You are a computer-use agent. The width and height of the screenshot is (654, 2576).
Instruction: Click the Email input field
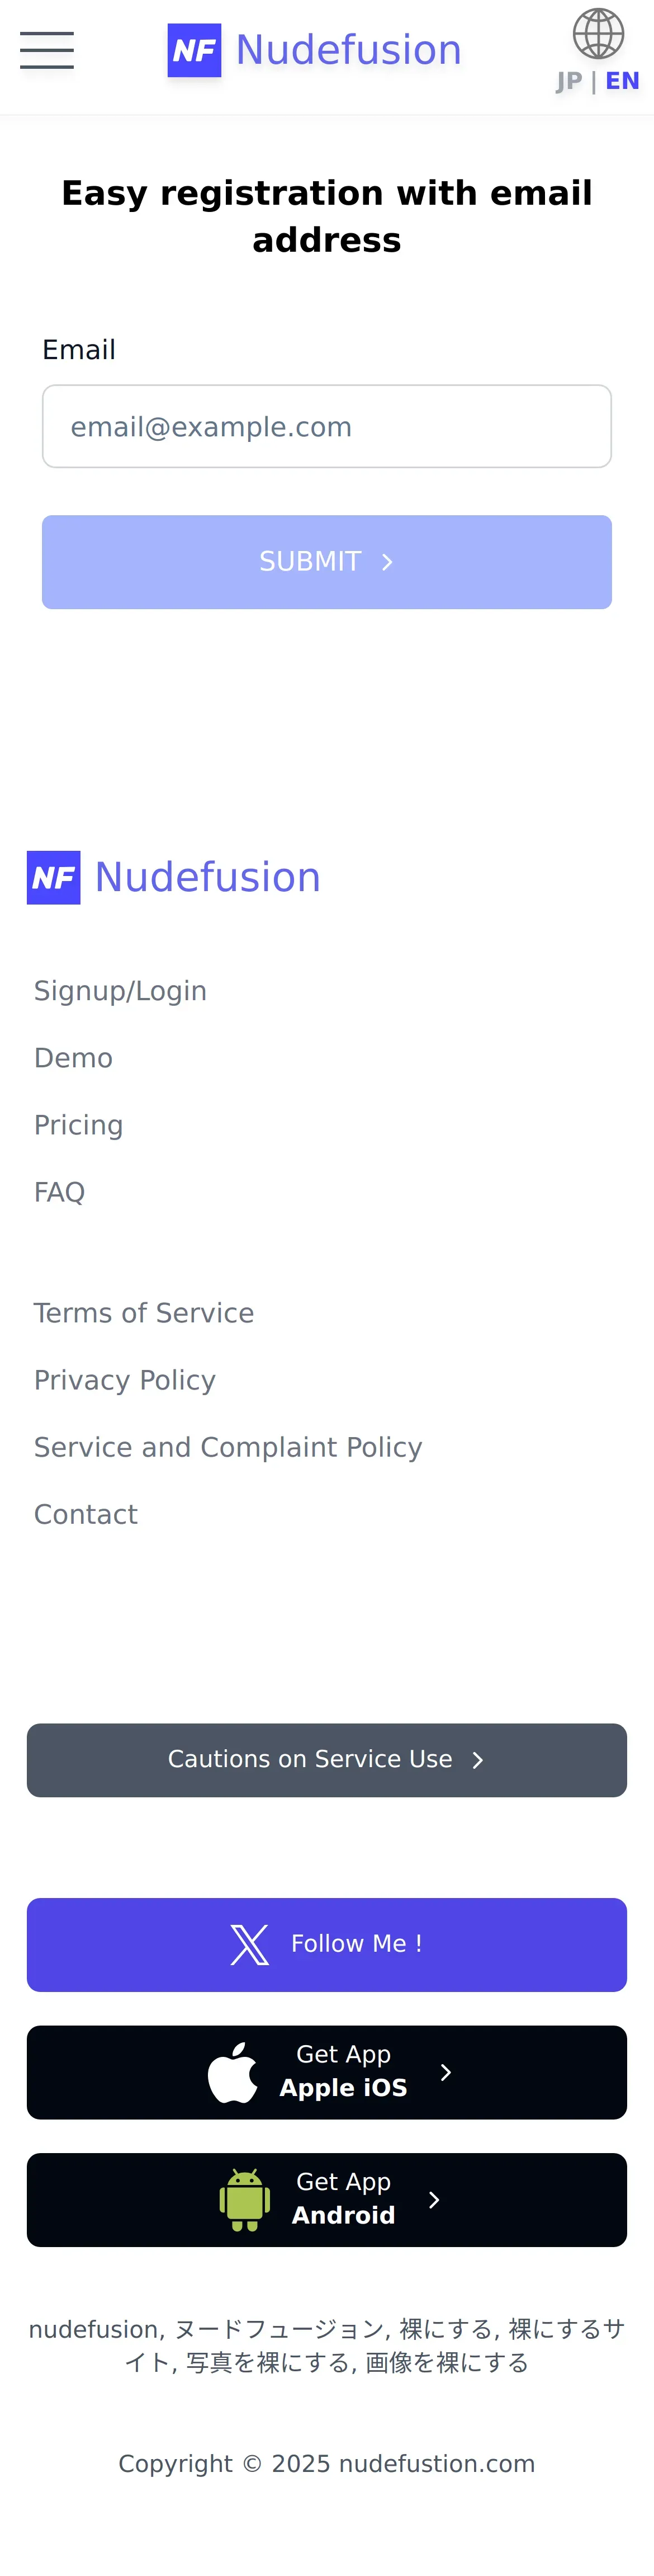(x=327, y=426)
